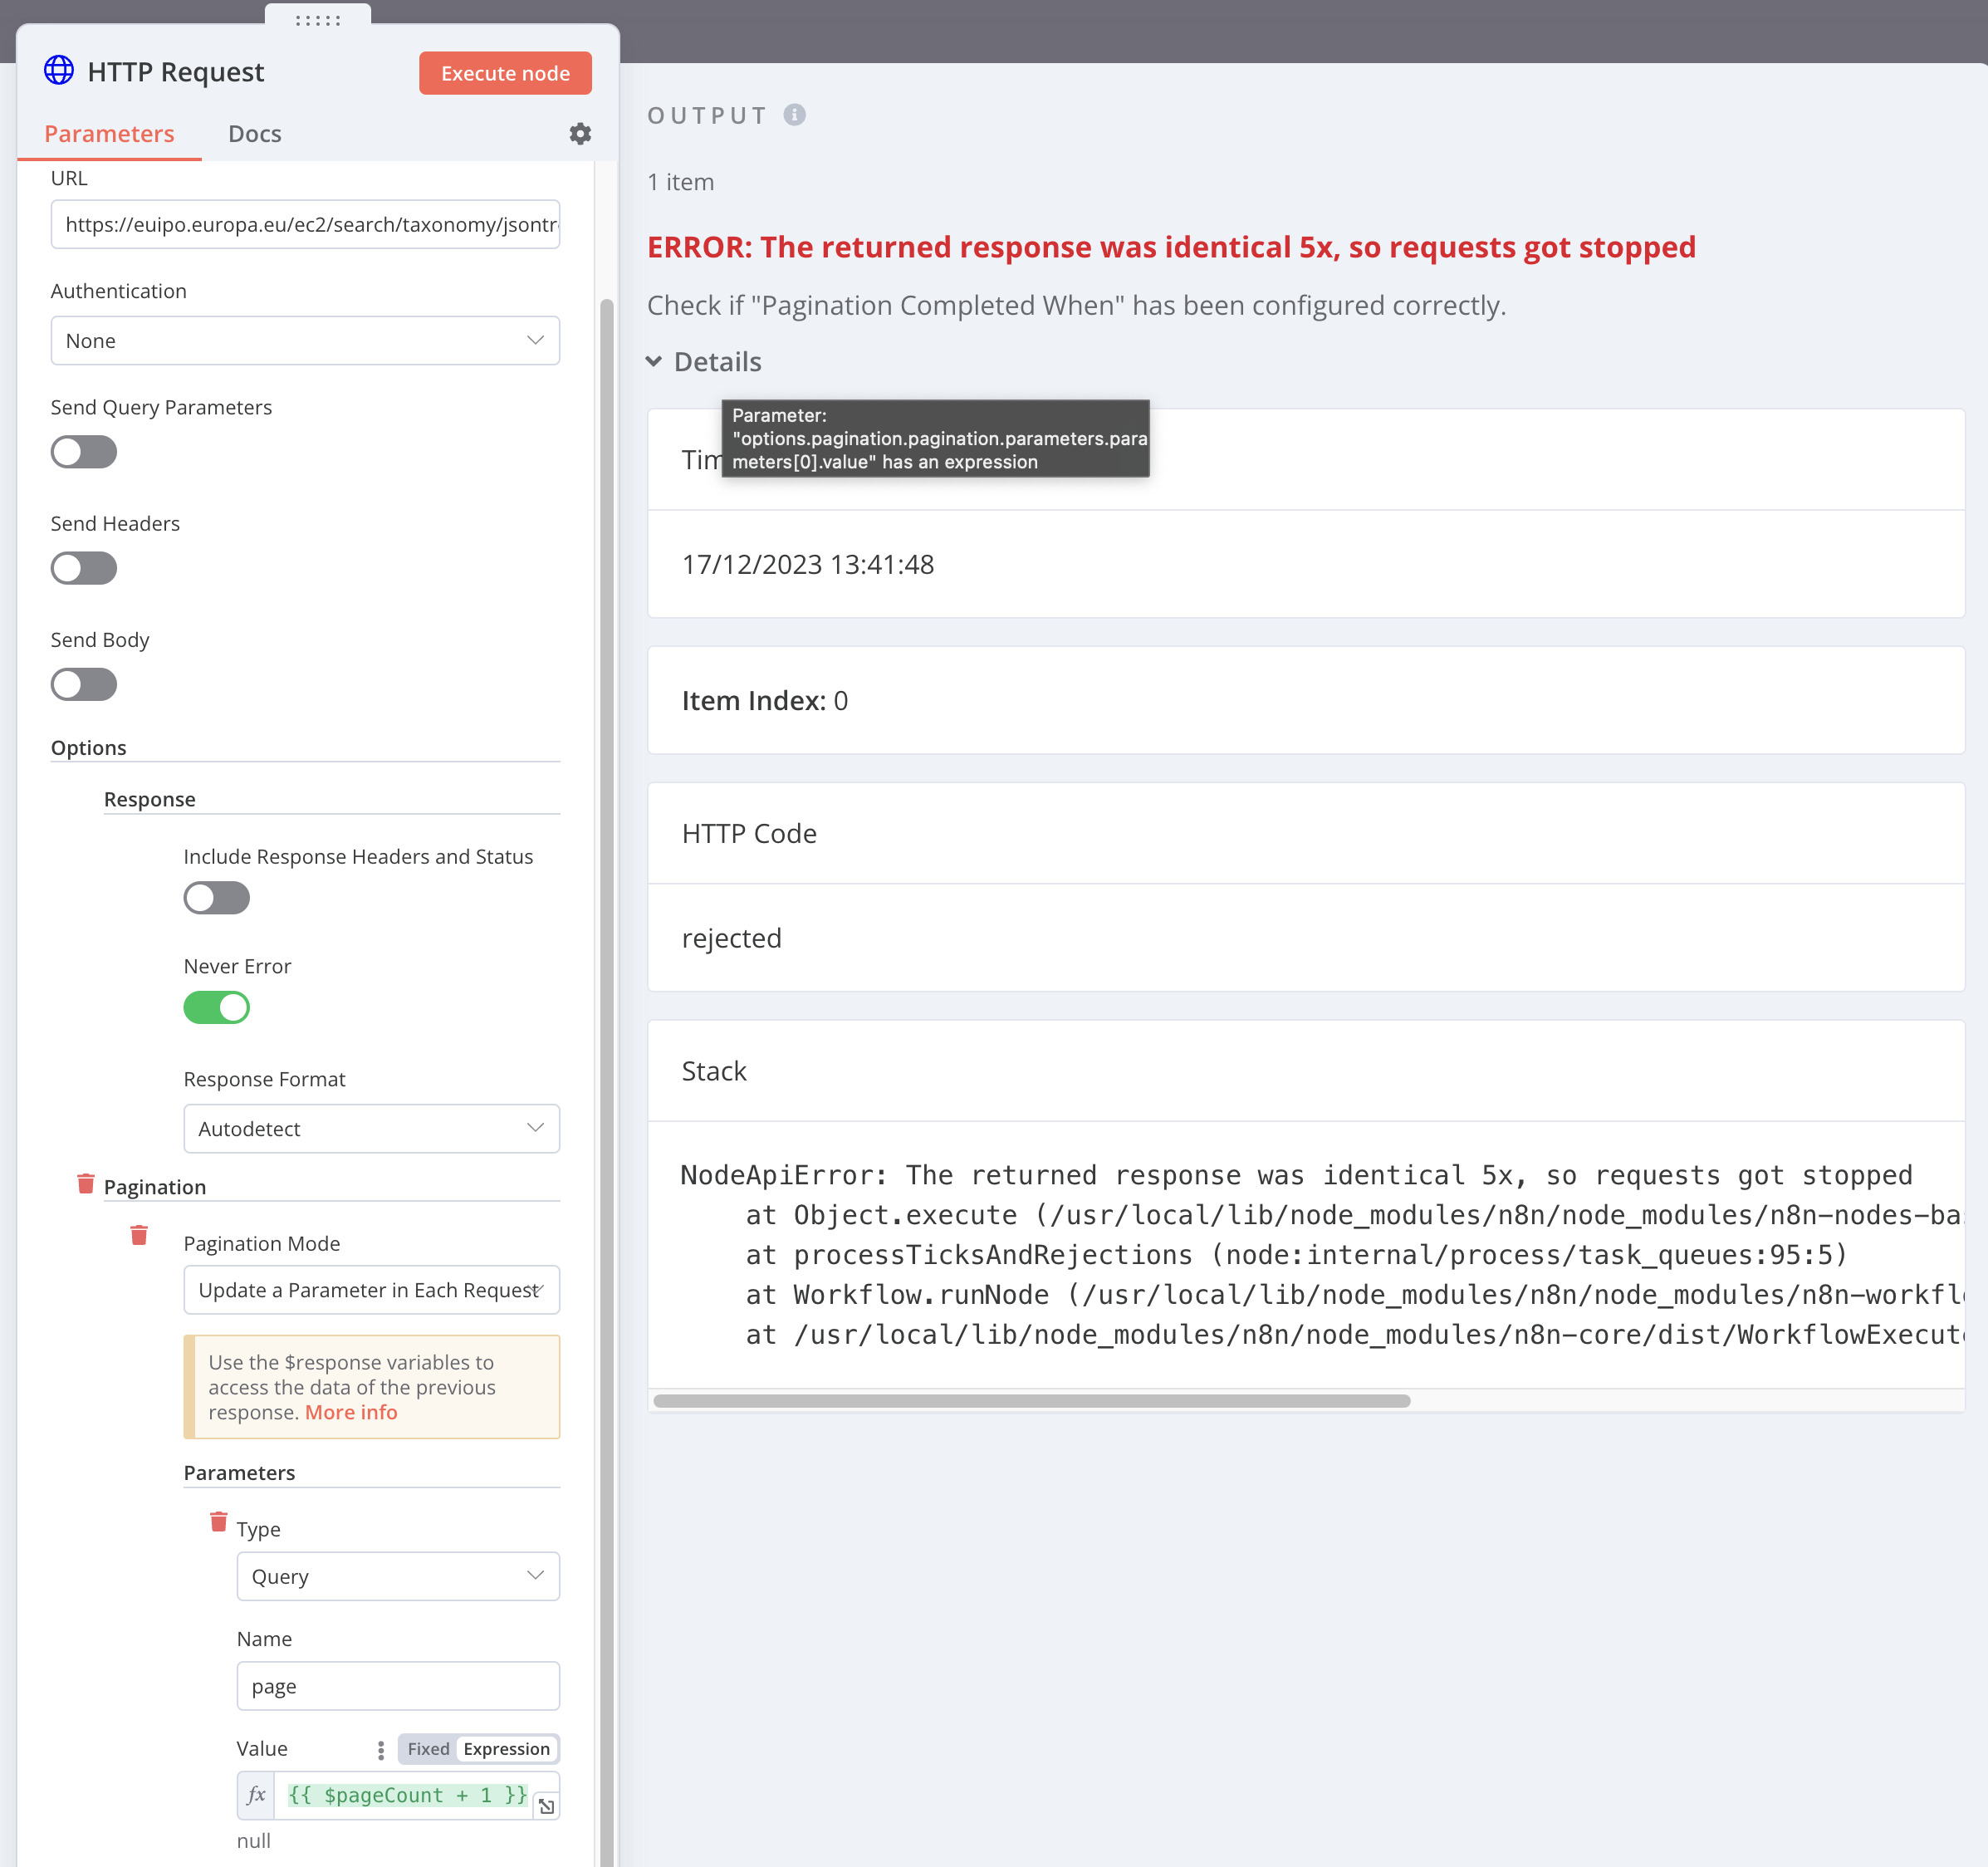Click the URL input field

tap(305, 224)
